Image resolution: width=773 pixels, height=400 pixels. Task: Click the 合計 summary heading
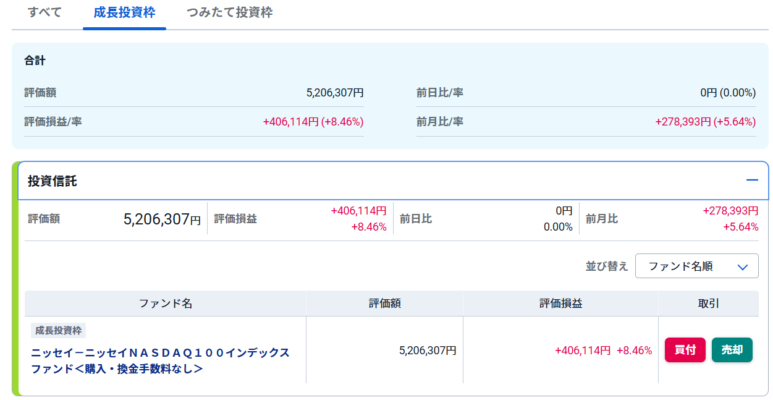click(35, 61)
